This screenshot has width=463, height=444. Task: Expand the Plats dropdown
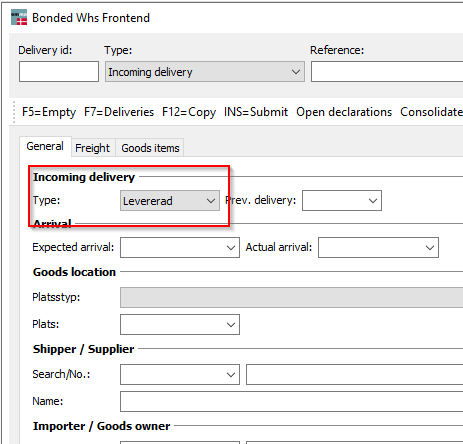click(180, 325)
